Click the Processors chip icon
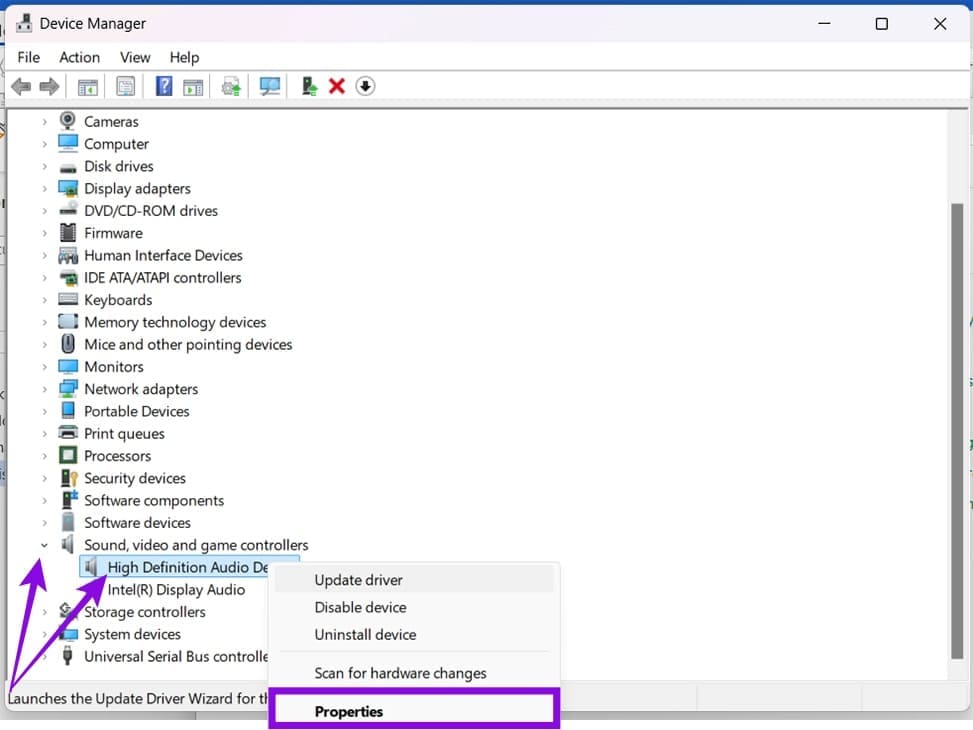 [68, 455]
